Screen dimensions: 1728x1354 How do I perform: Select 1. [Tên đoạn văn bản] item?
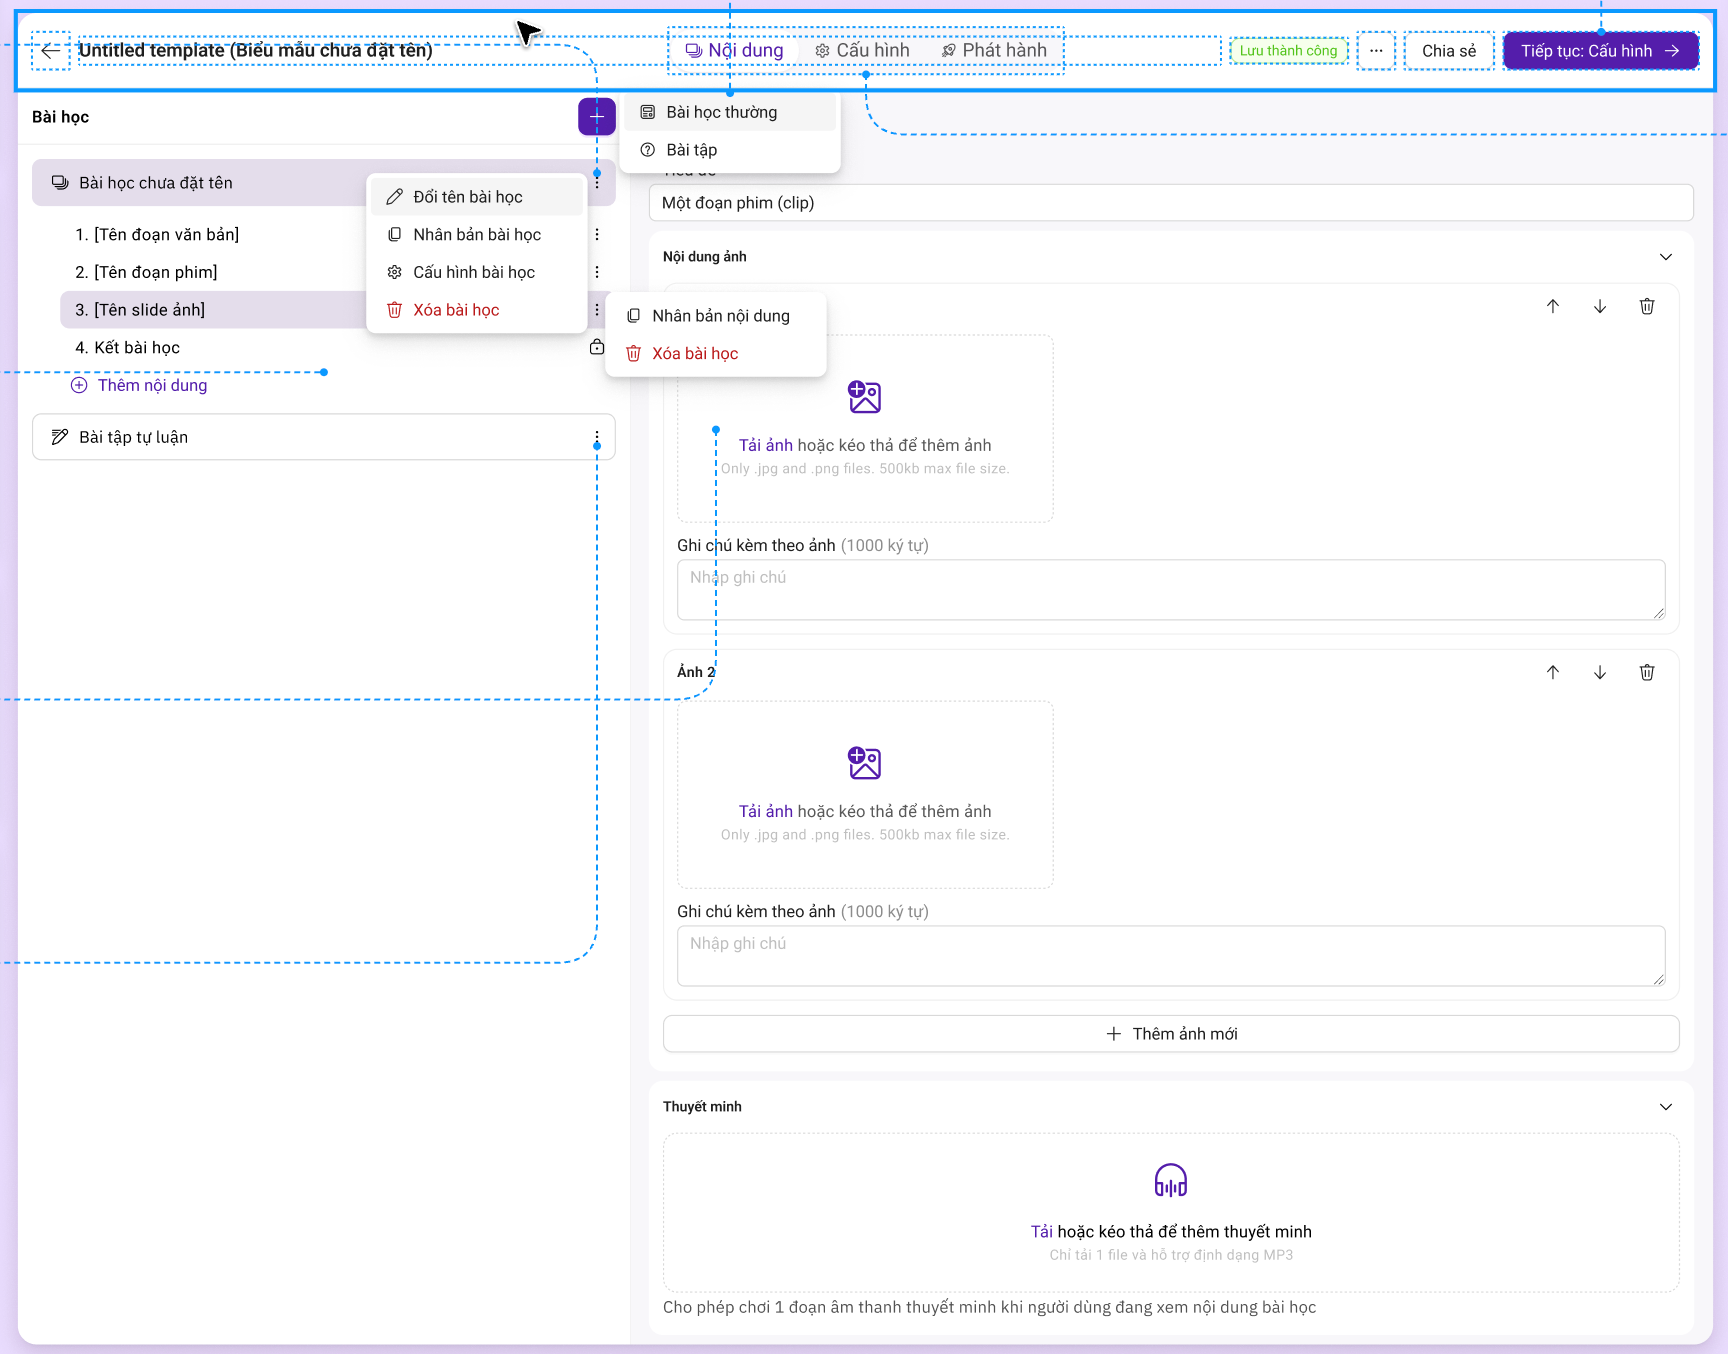click(x=157, y=235)
